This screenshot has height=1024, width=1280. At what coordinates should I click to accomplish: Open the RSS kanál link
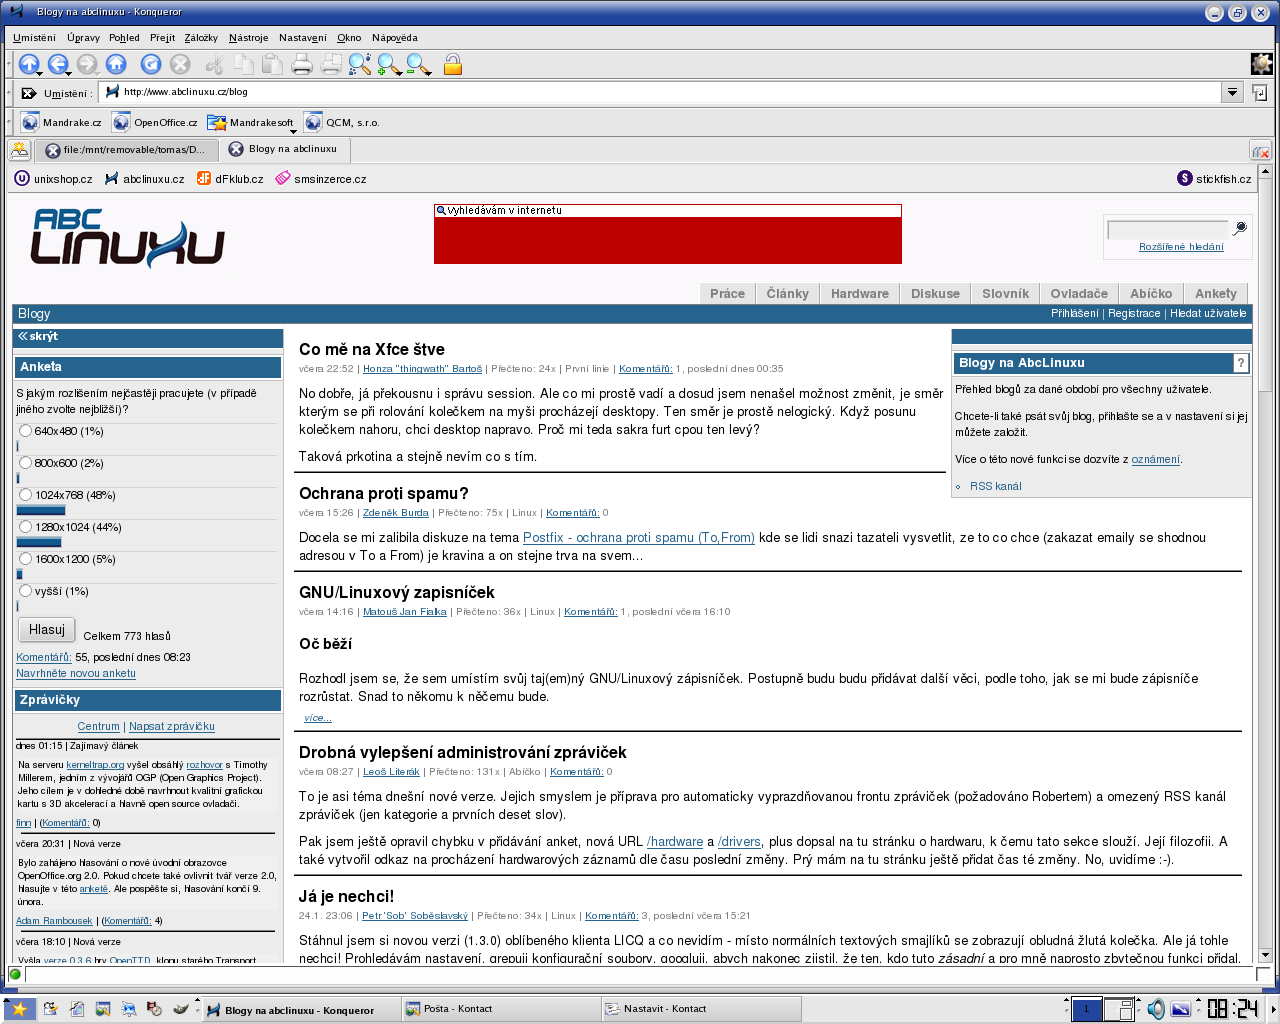995,486
